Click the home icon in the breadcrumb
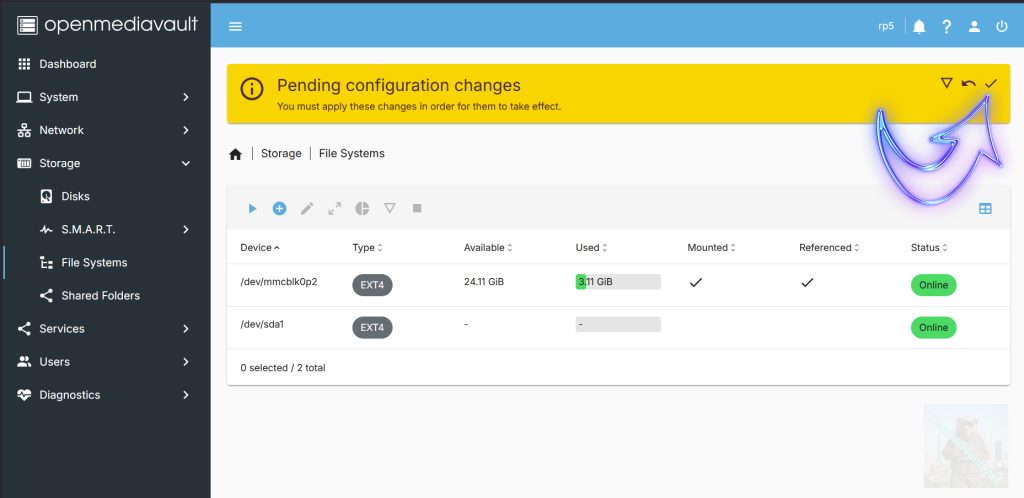This screenshot has width=1024, height=498. click(236, 154)
